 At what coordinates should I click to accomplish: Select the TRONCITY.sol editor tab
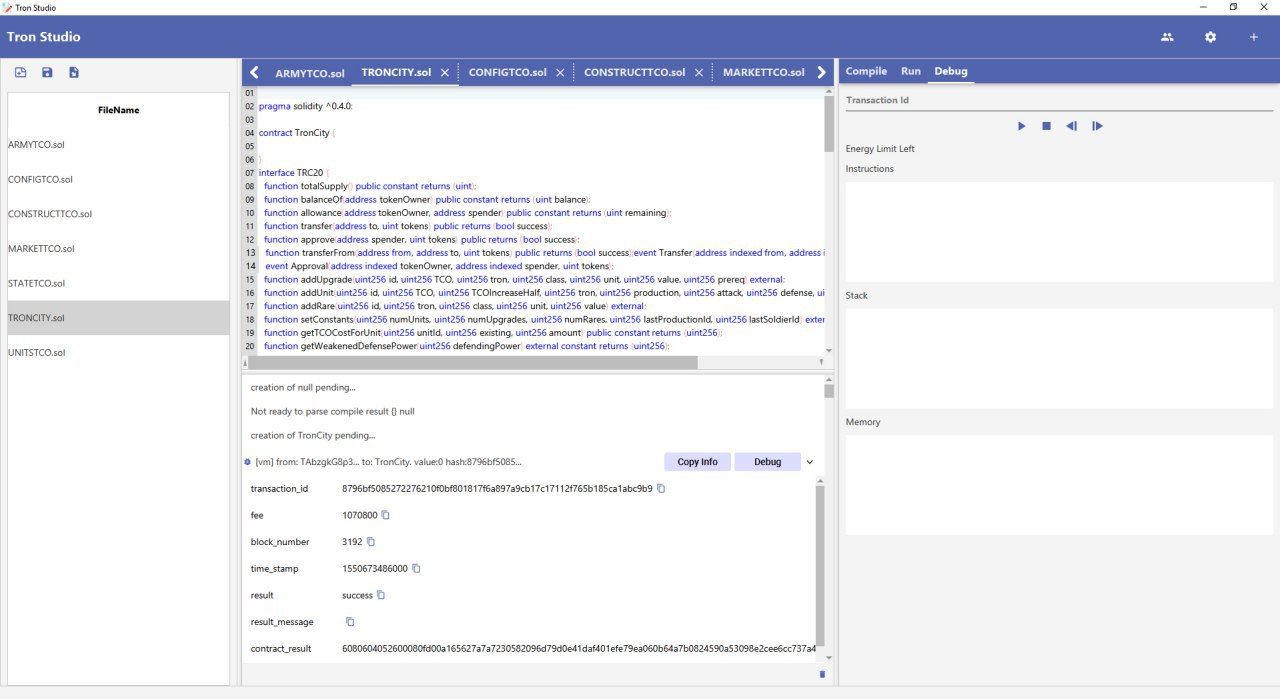pos(396,73)
